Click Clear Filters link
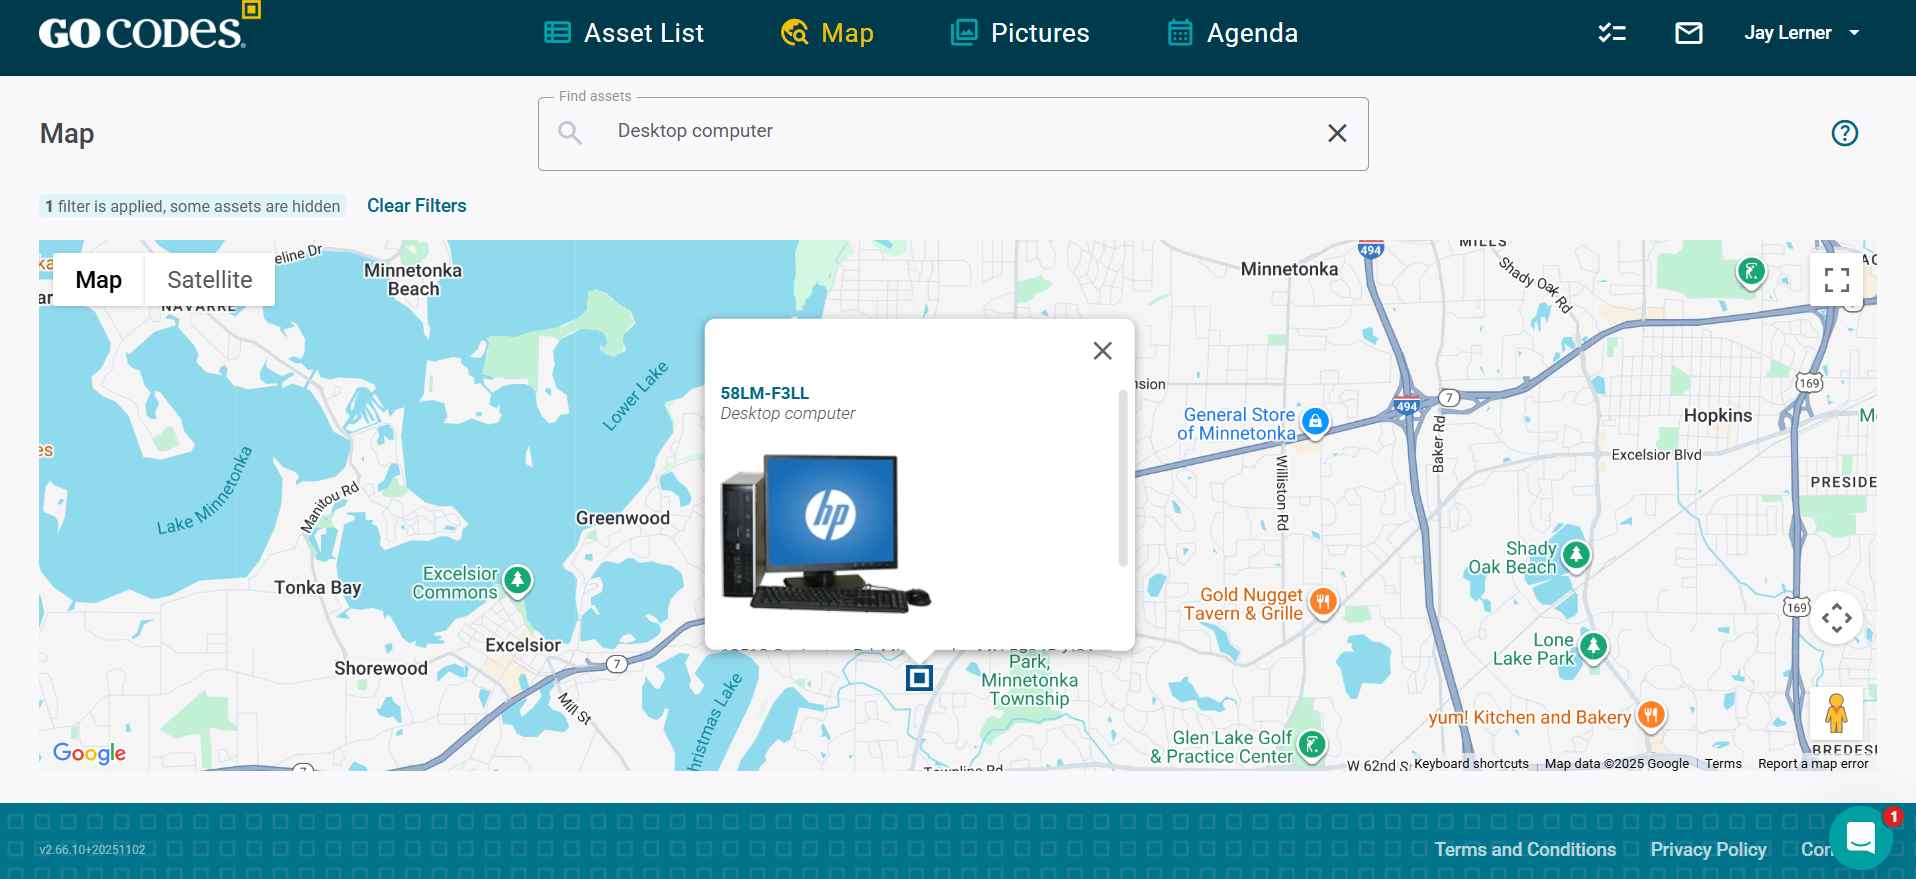Screen dimensions: 1916x879 pyautogui.click(x=416, y=206)
